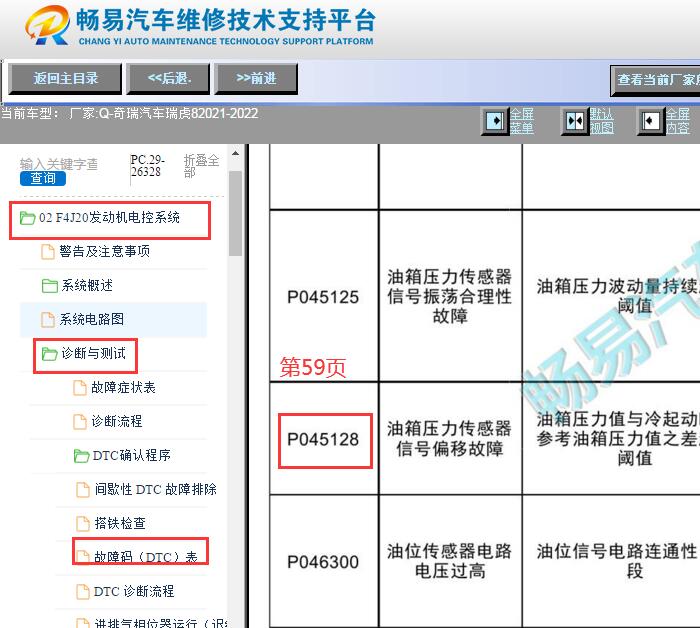Open 故障症状表 tree item
This screenshot has height=628, width=700.
point(123,388)
